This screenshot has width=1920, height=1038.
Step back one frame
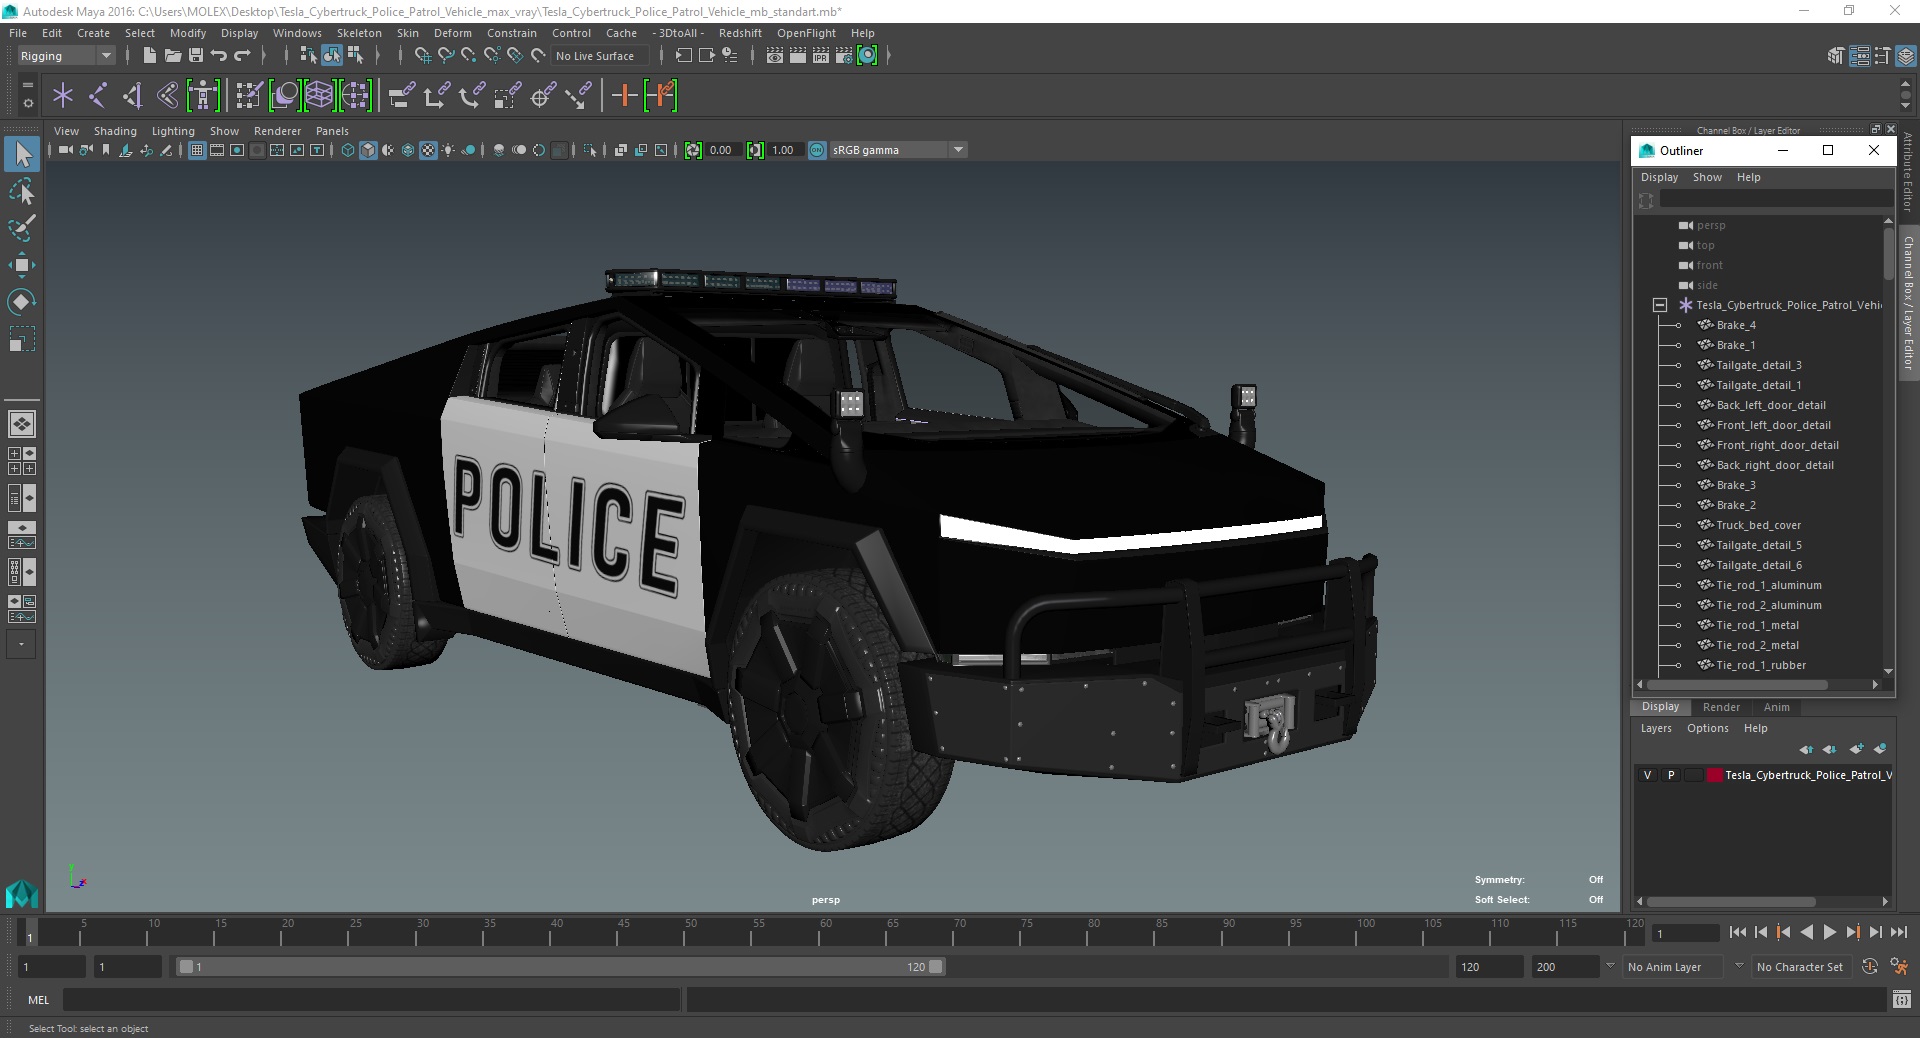tap(1760, 932)
